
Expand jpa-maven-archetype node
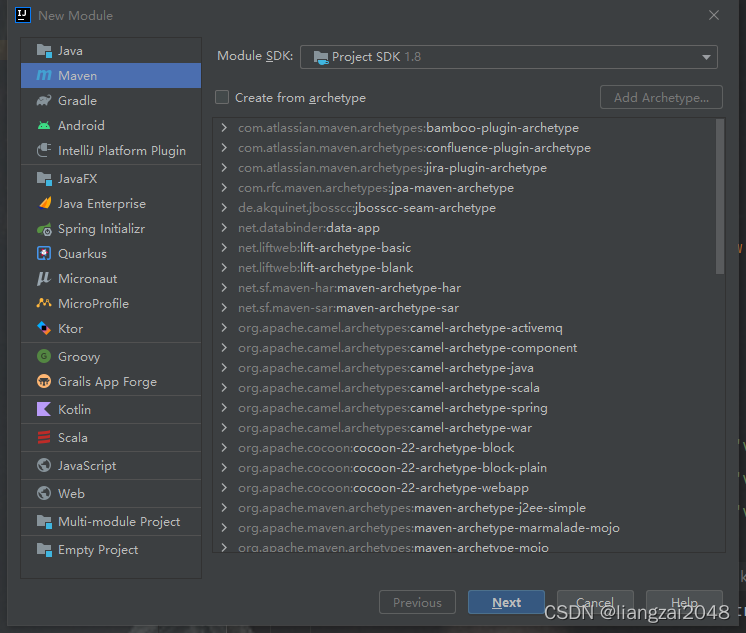[x=224, y=188]
